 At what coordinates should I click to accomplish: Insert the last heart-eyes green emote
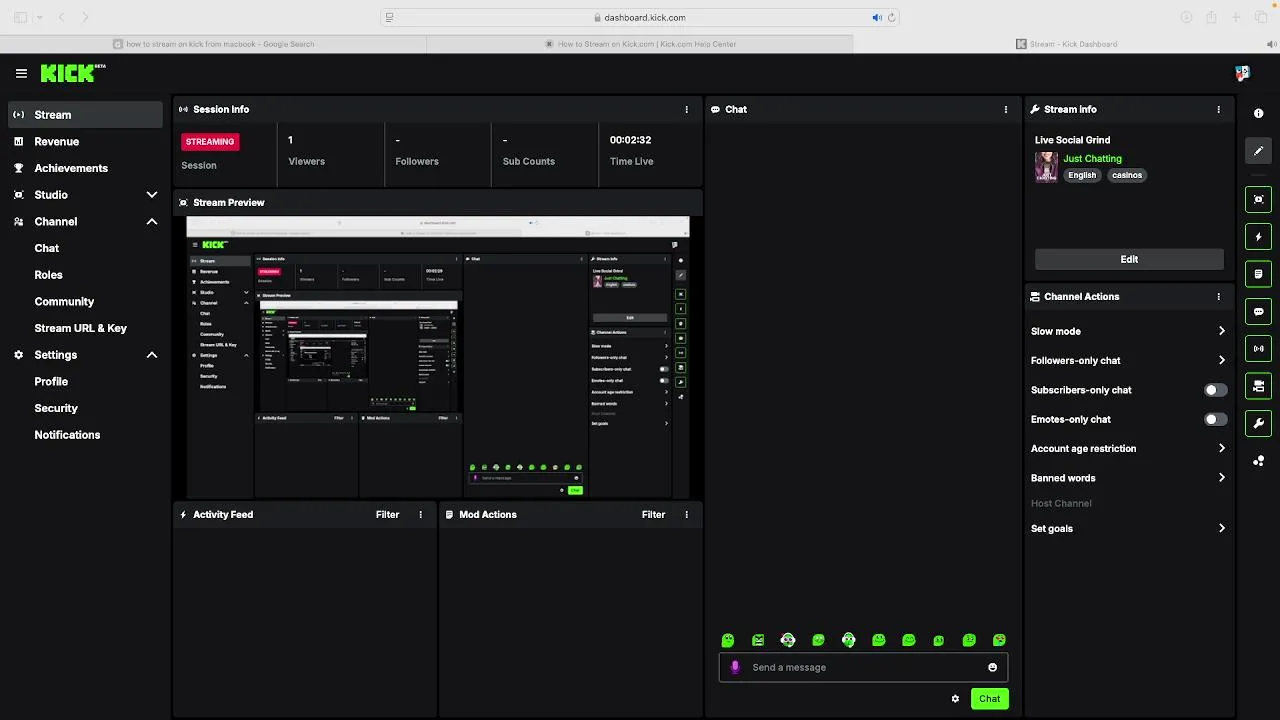[999, 640]
